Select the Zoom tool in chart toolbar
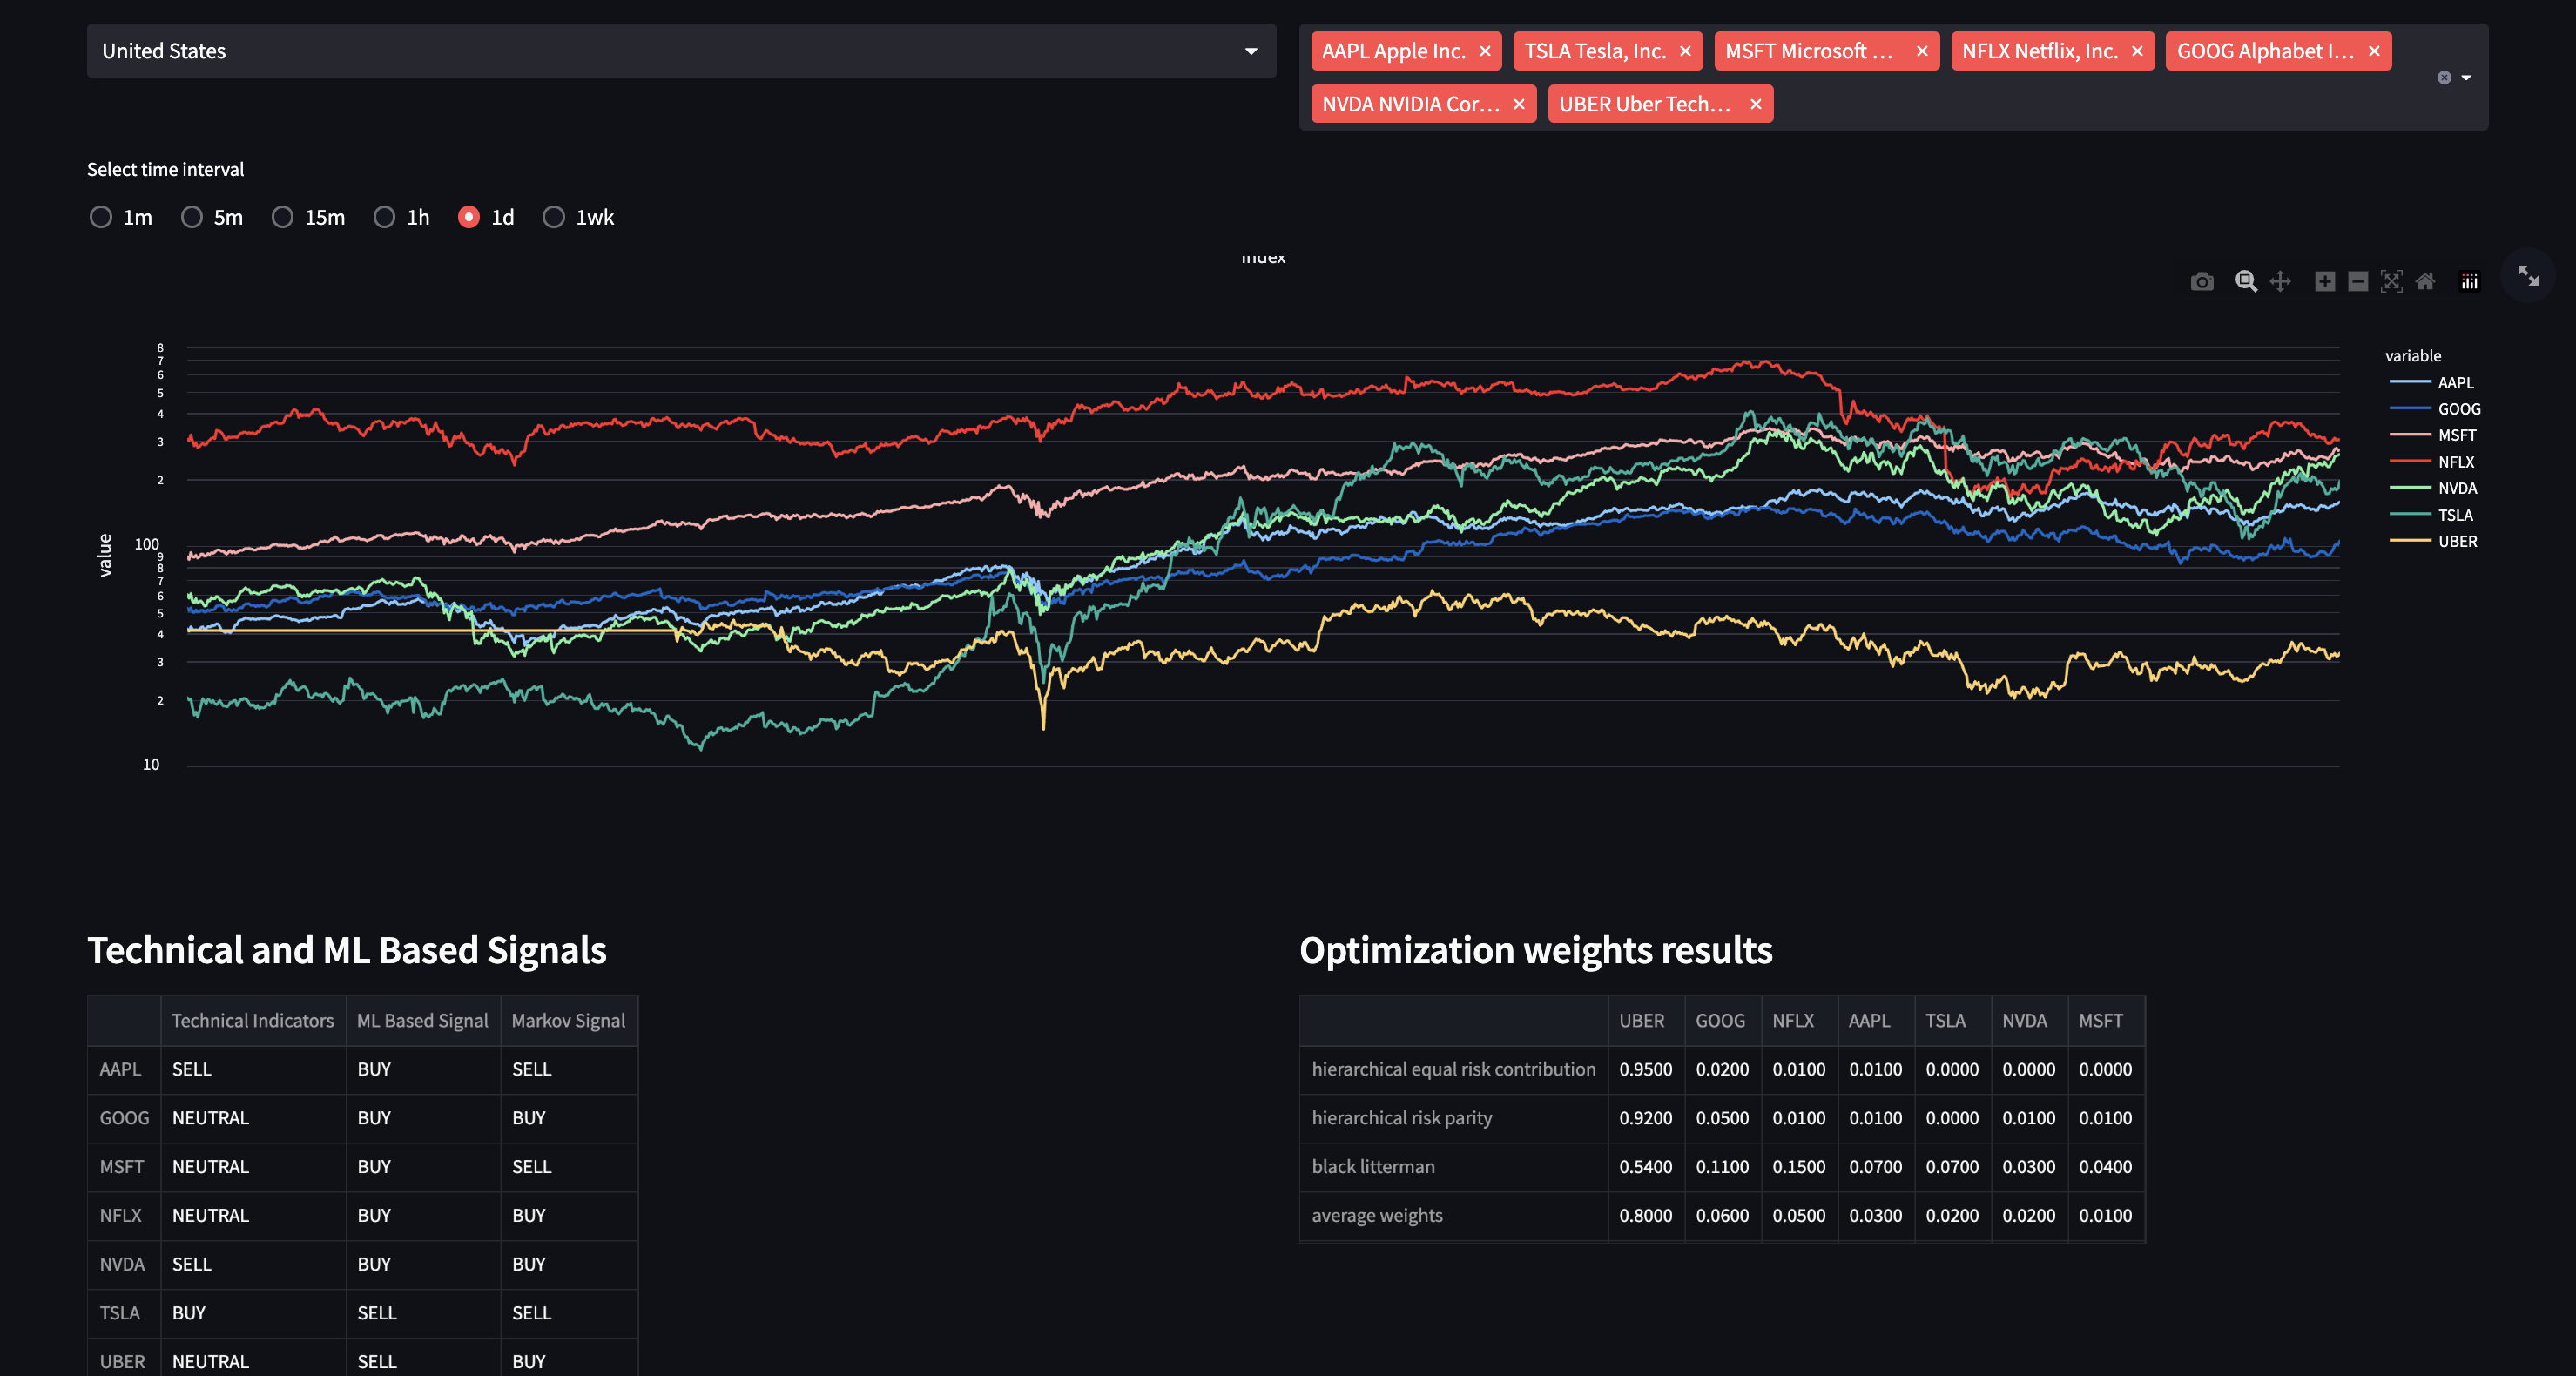2576x1376 pixels. [2245, 282]
